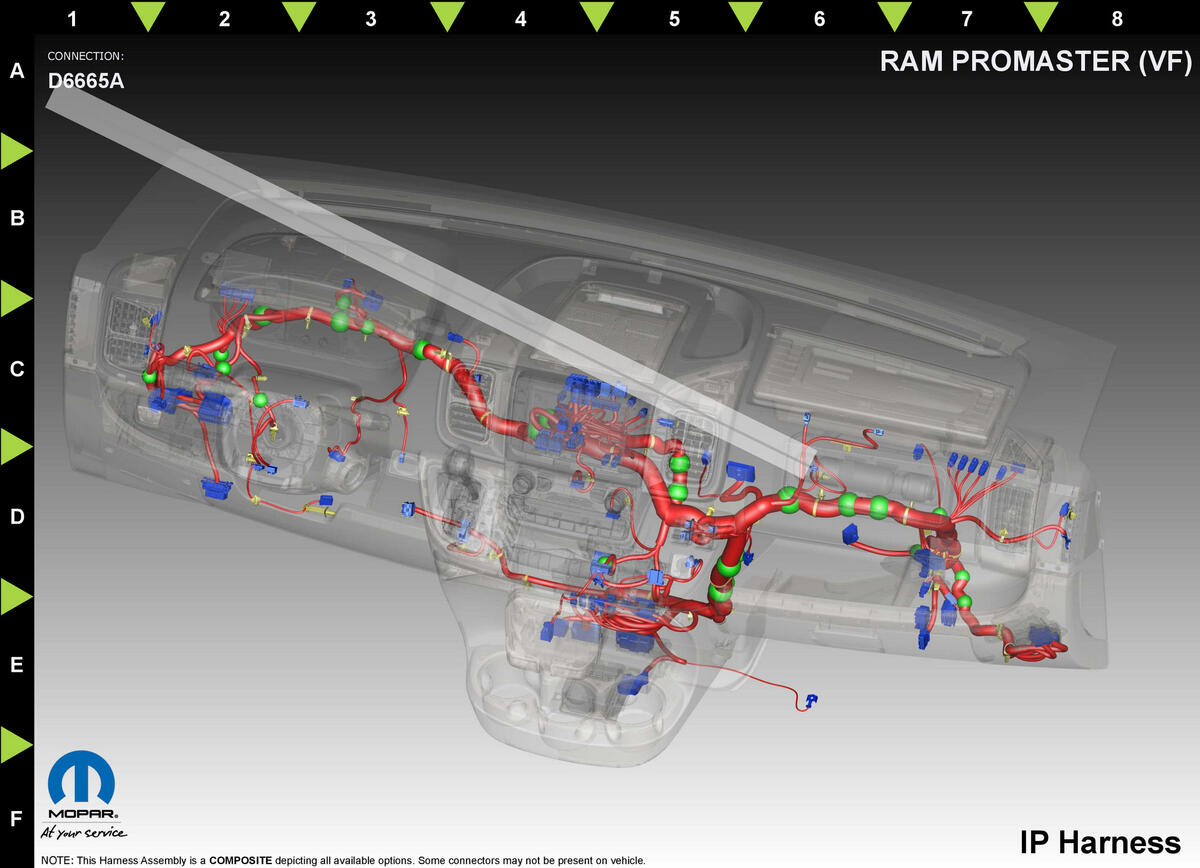Click the green arrow marker between rows E and F
The width and height of the screenshot is (1200, 868).
tap(16, 744)
